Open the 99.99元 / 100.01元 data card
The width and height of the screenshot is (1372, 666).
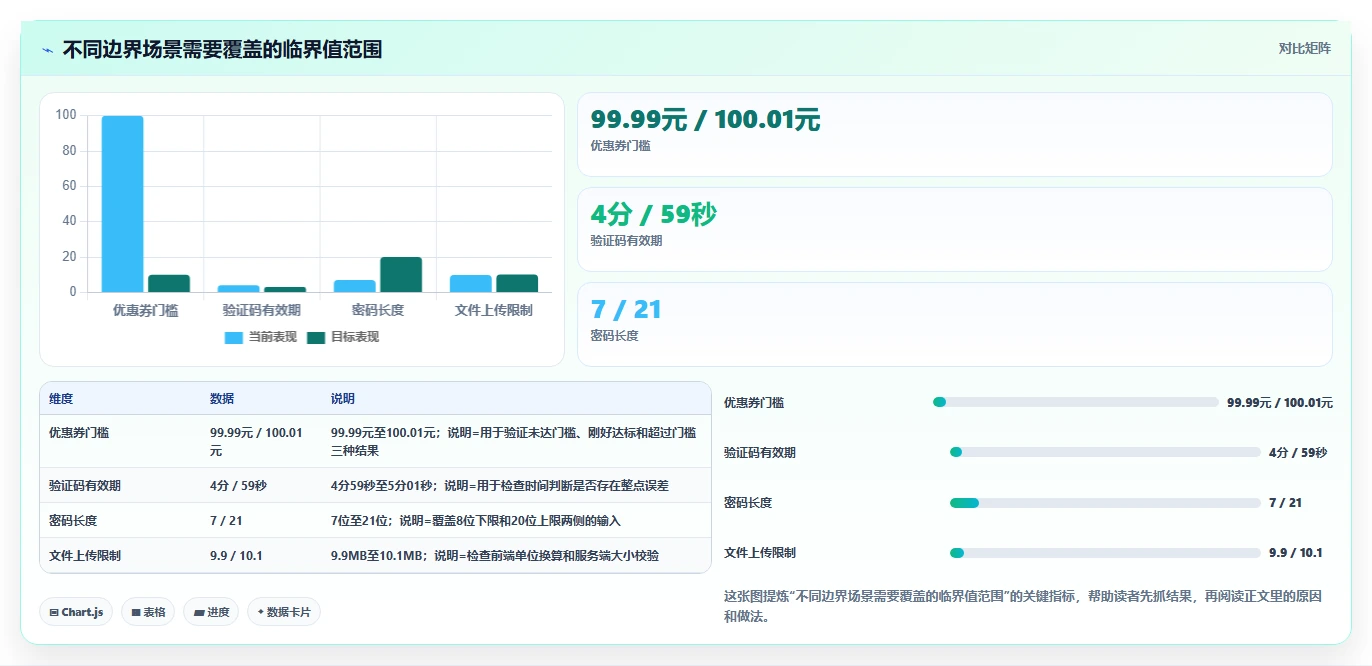coord(955,134)
